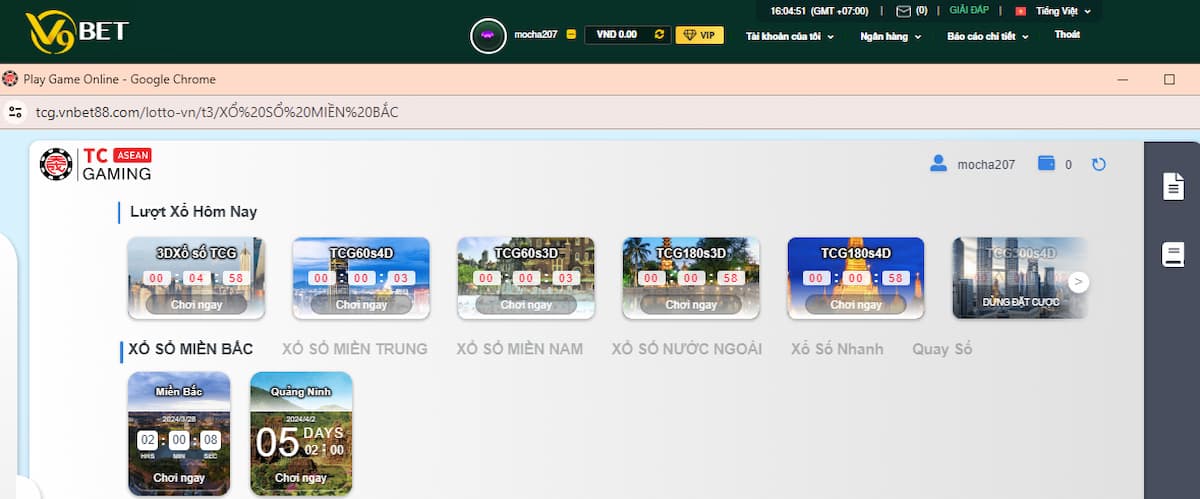This screenshot has height=499, width=1200.
Task: Open the TCG180s3D game card
Action: click(x=691, y=278)
